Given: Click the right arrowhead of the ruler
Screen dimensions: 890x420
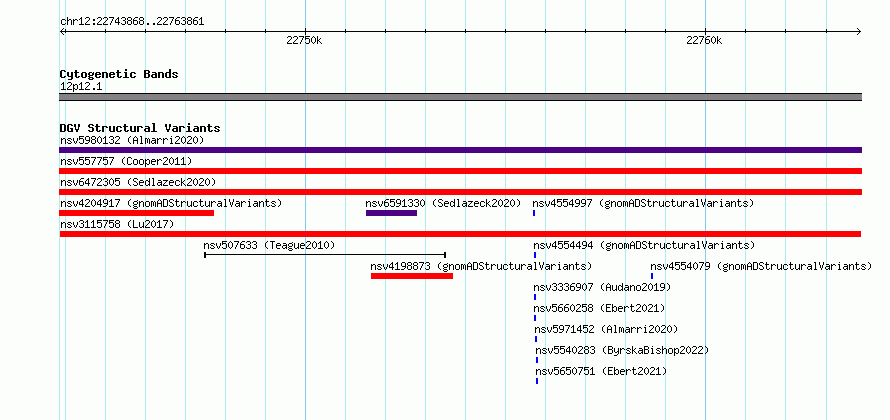Looking at the screenshot, I should pyautogui.click(x=859, y=31).
